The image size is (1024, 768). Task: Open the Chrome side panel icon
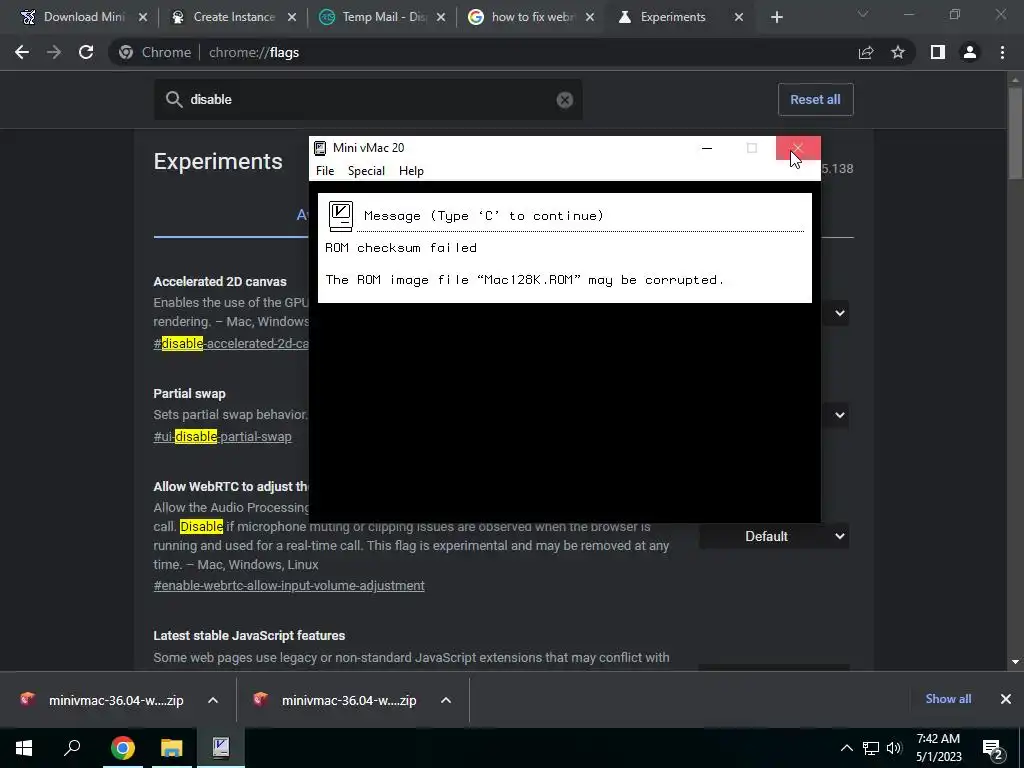pyautogui.click(x=938, y=52)
